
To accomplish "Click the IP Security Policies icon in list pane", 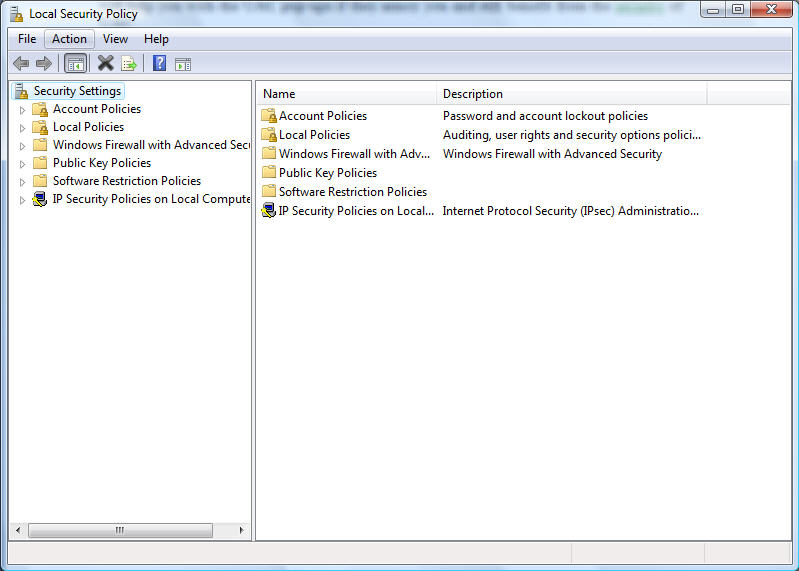I will tap(269, 210).
